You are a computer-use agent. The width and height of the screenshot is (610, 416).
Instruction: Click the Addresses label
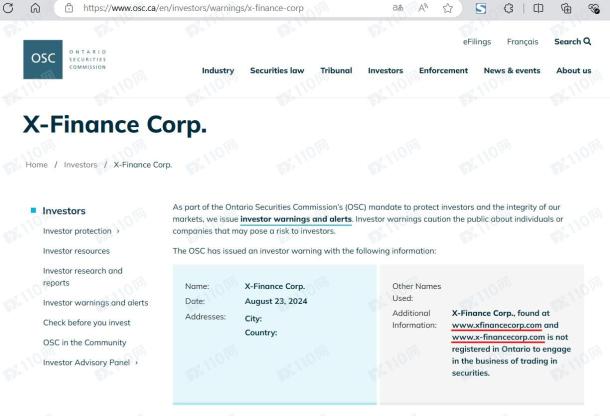[205, 317]
